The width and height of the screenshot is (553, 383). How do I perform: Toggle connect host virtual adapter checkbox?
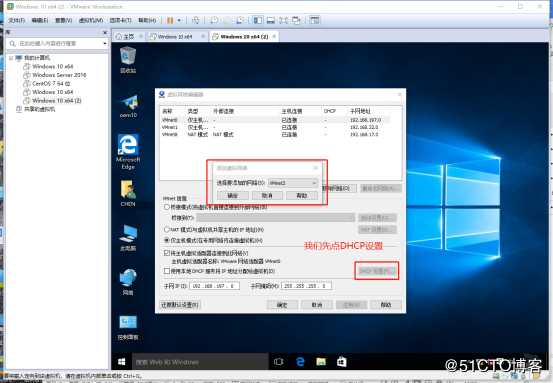coord(167,253)
